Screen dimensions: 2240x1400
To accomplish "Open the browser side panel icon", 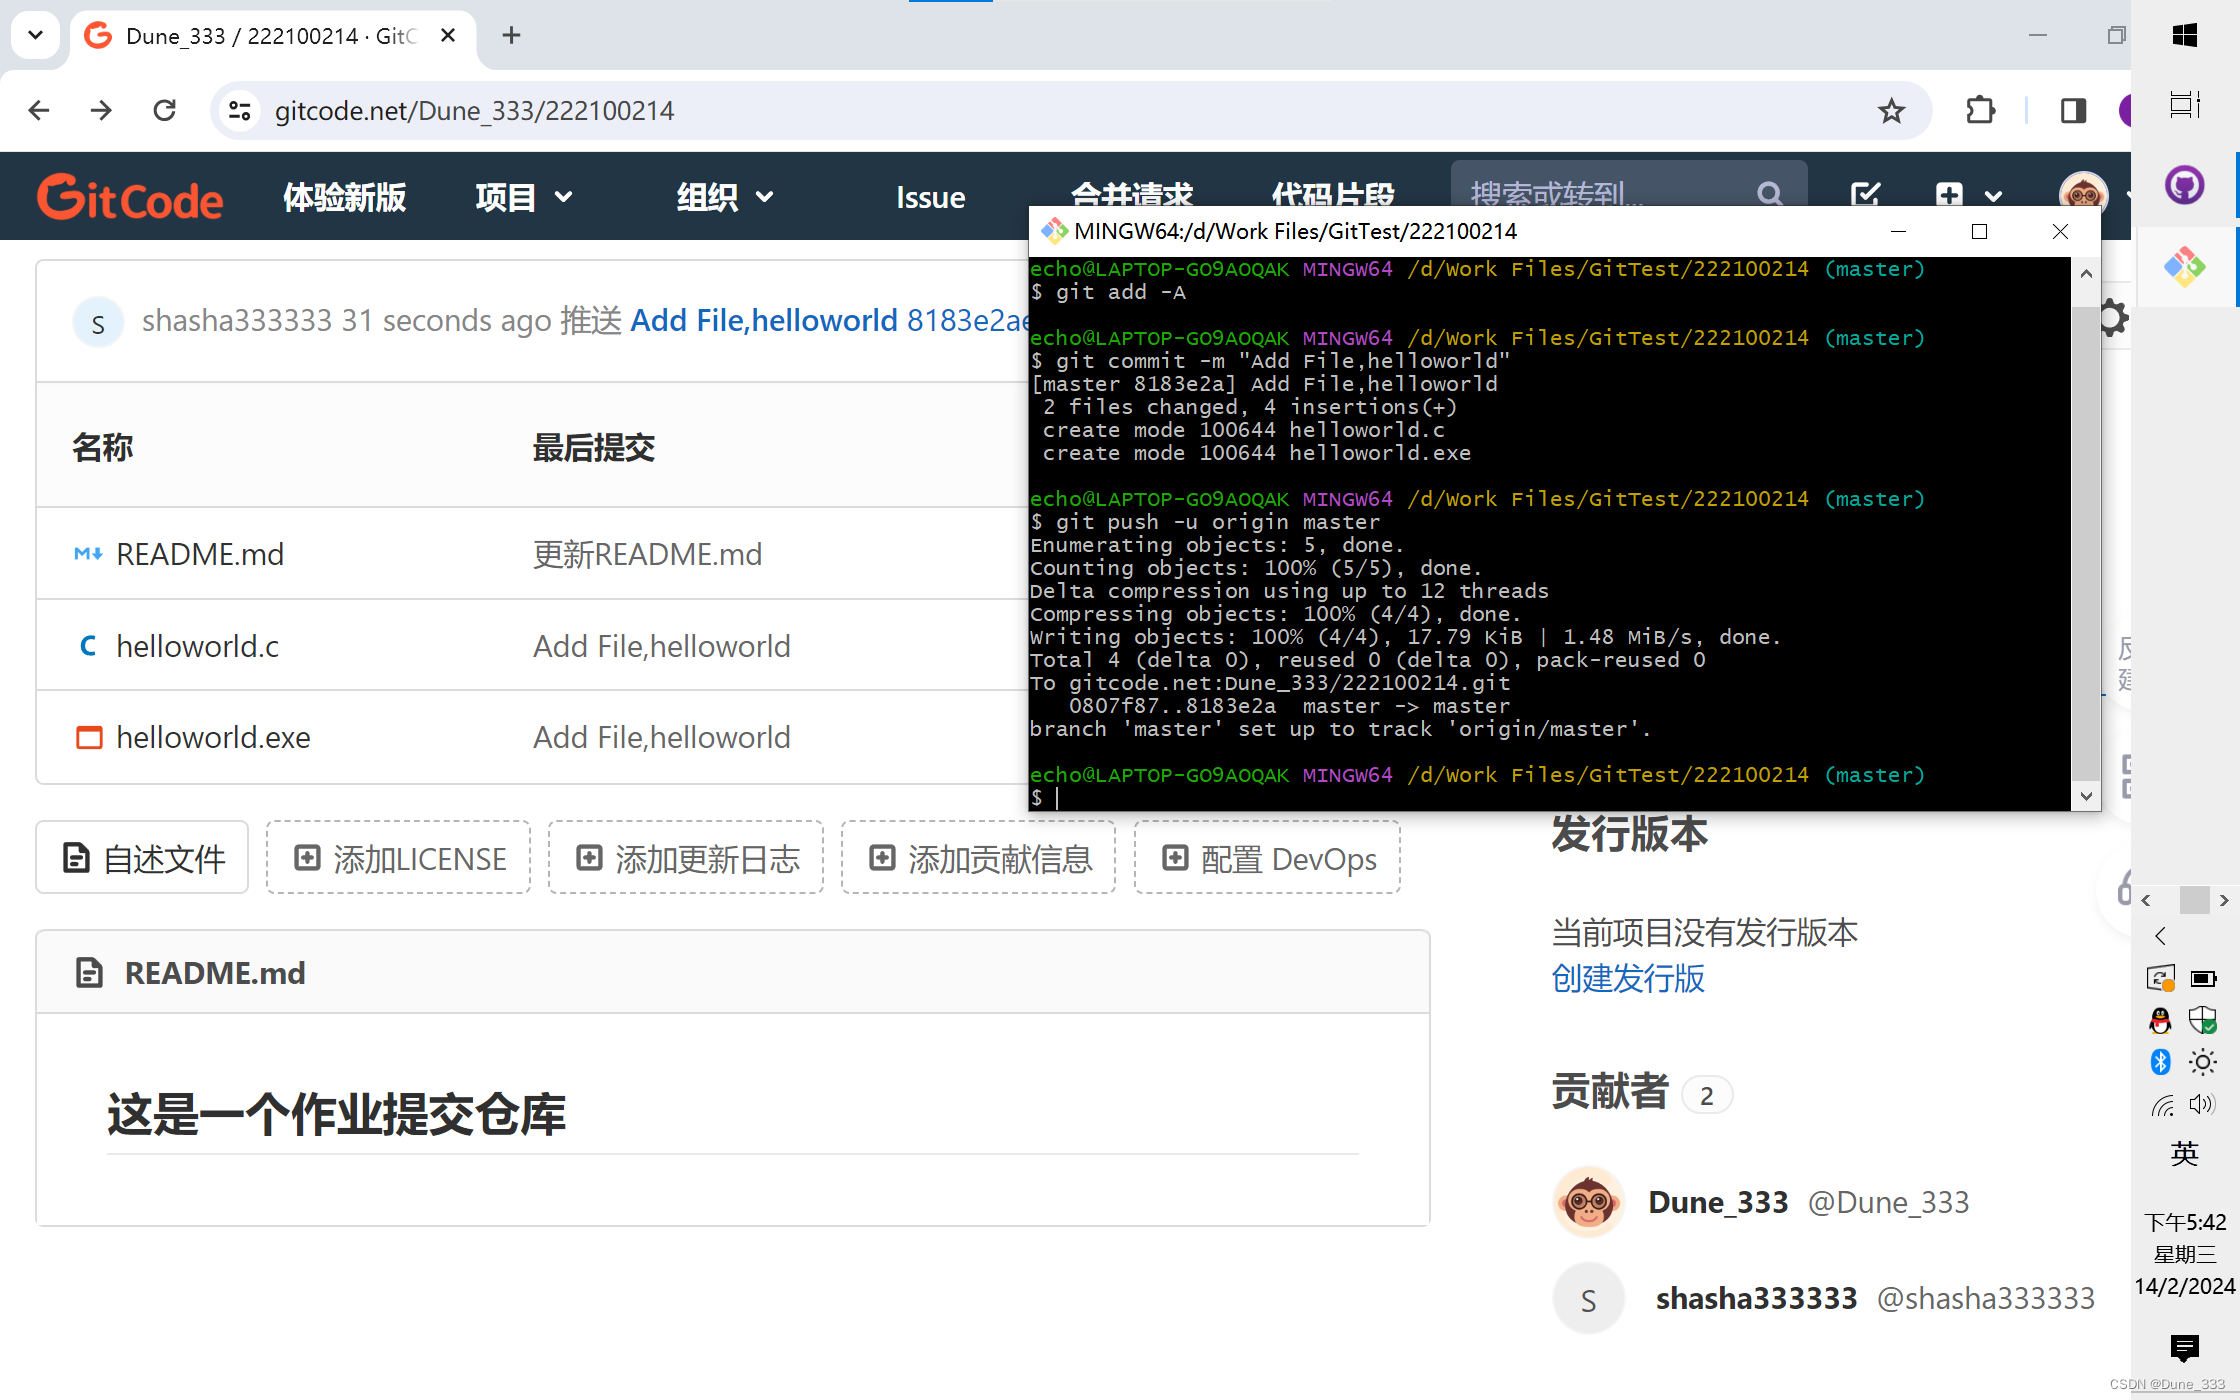I will pyautogui.click(x=2073, y=110).
